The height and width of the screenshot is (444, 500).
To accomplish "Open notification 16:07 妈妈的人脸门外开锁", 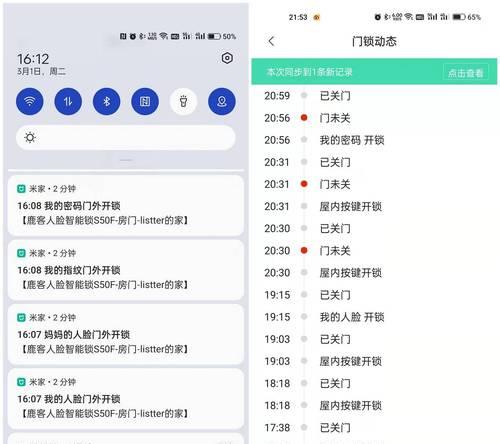I will [x=126, y=334].
